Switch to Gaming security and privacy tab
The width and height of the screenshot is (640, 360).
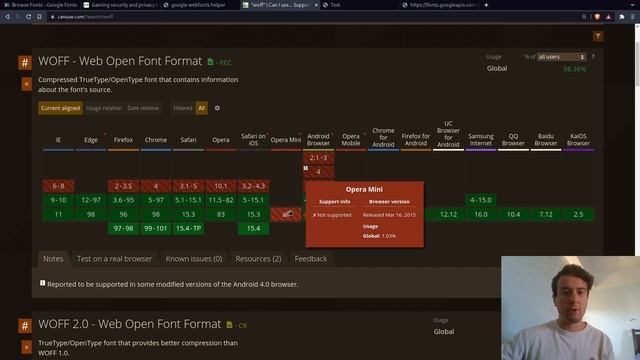(120, 5)
